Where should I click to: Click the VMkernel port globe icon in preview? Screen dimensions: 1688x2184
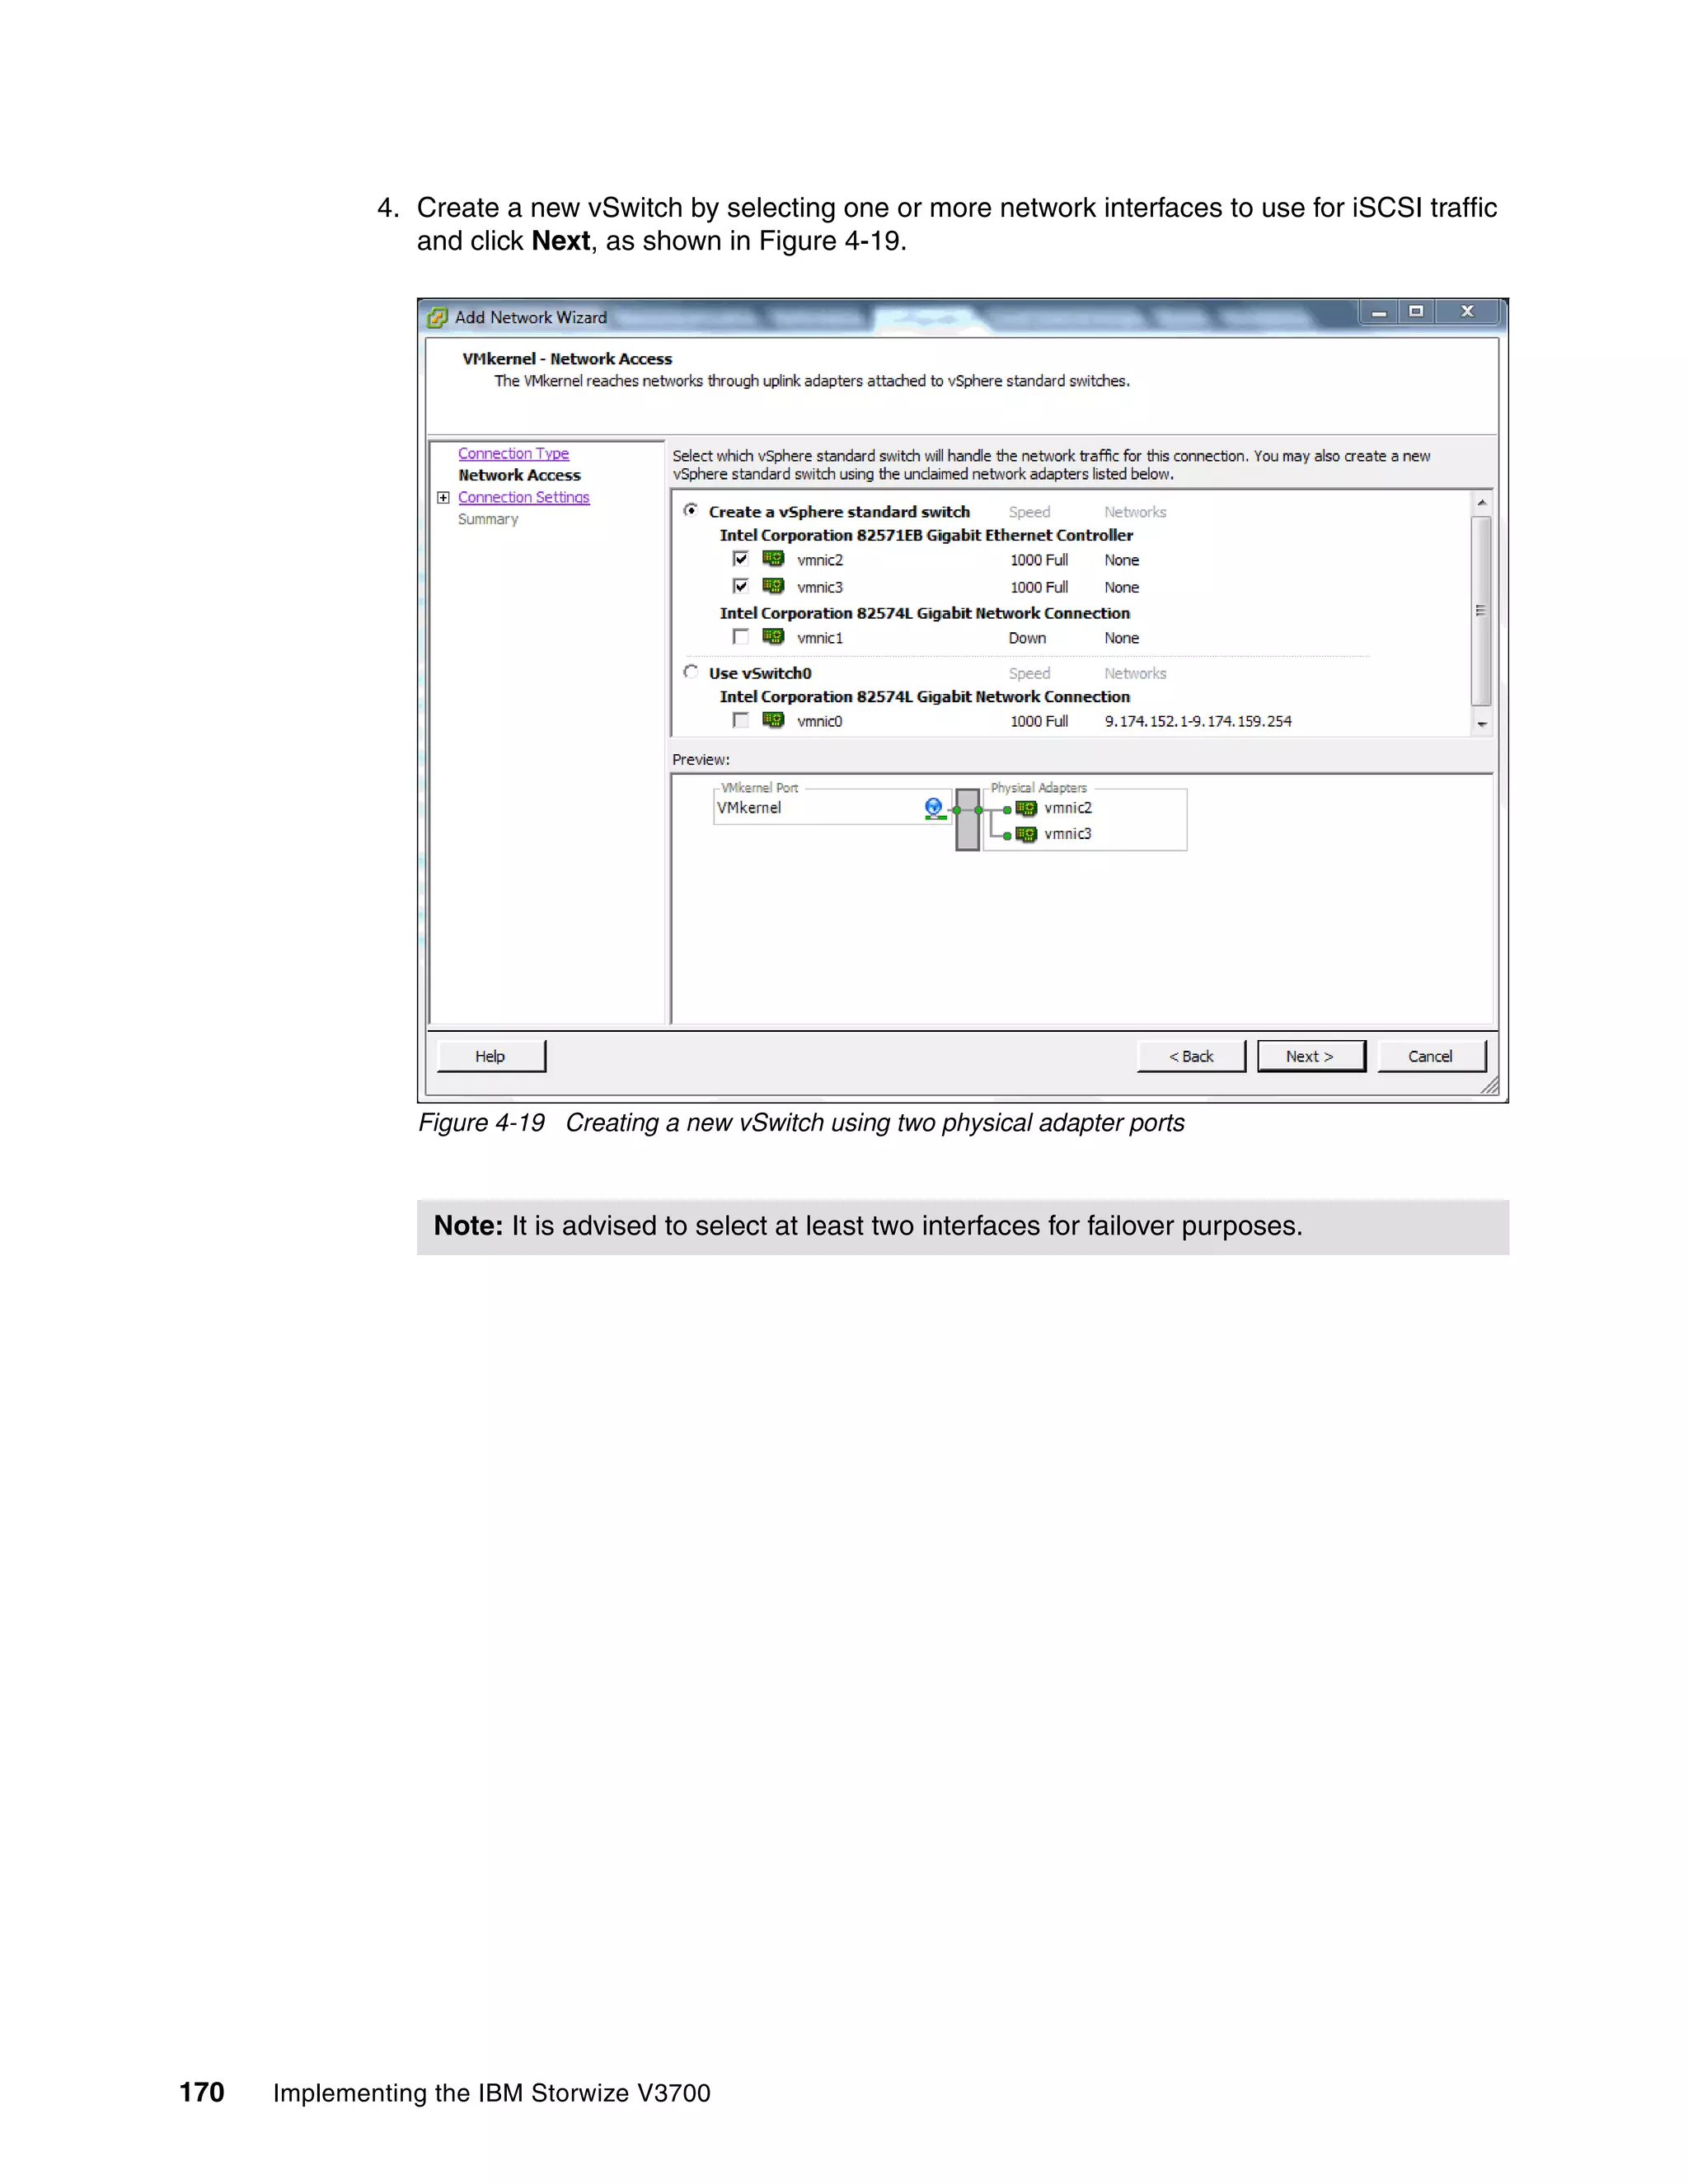tap(934, 808)
